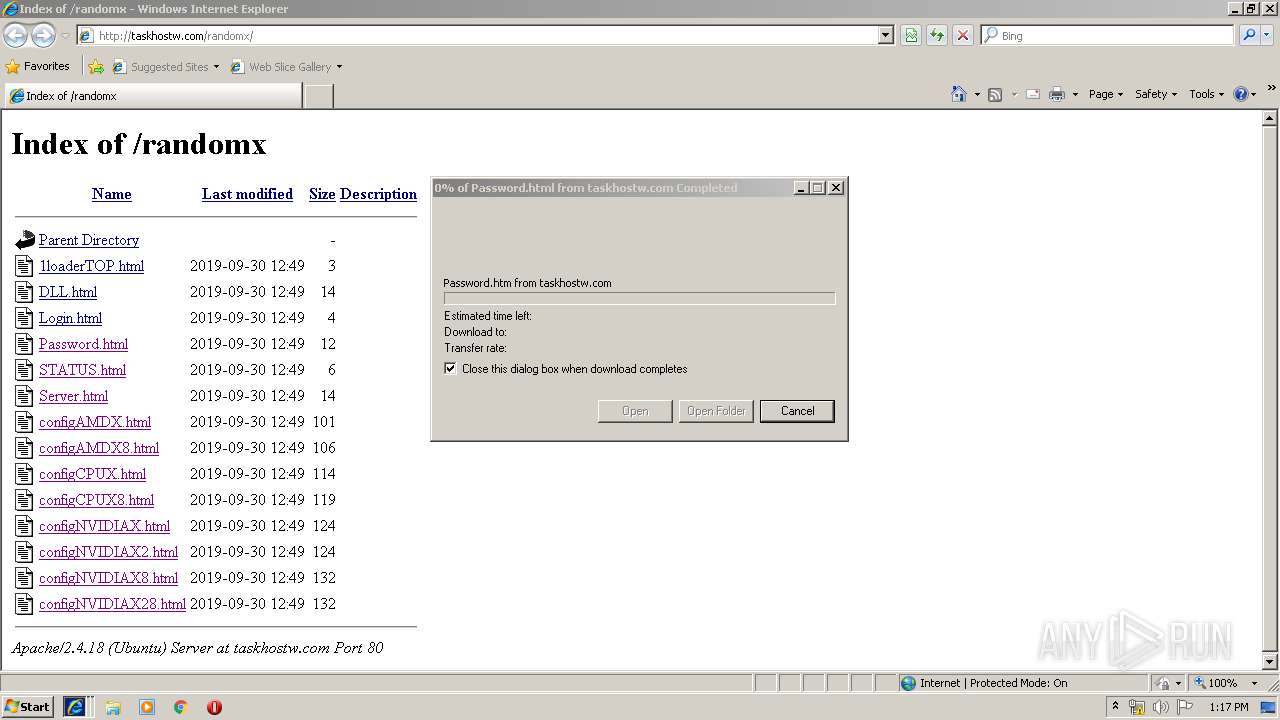Click Parent Directory folder-back icon
Screen dimensions: 1280x720
tap(25, 240)
